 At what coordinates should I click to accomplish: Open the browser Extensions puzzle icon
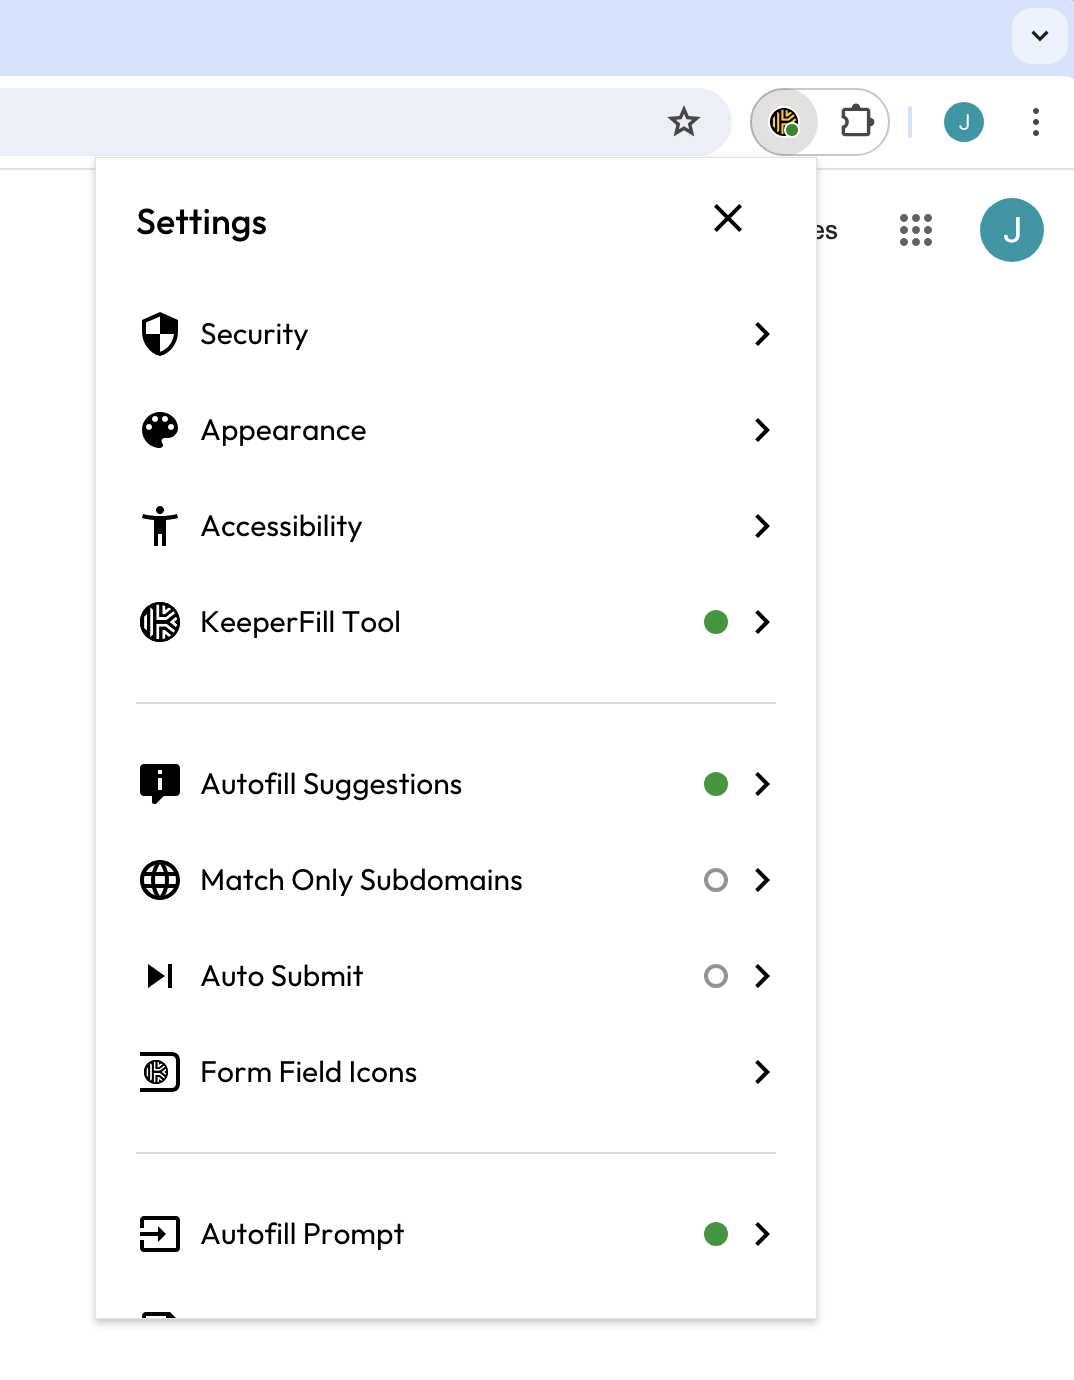pyautogui.click(x=856, y=122)
